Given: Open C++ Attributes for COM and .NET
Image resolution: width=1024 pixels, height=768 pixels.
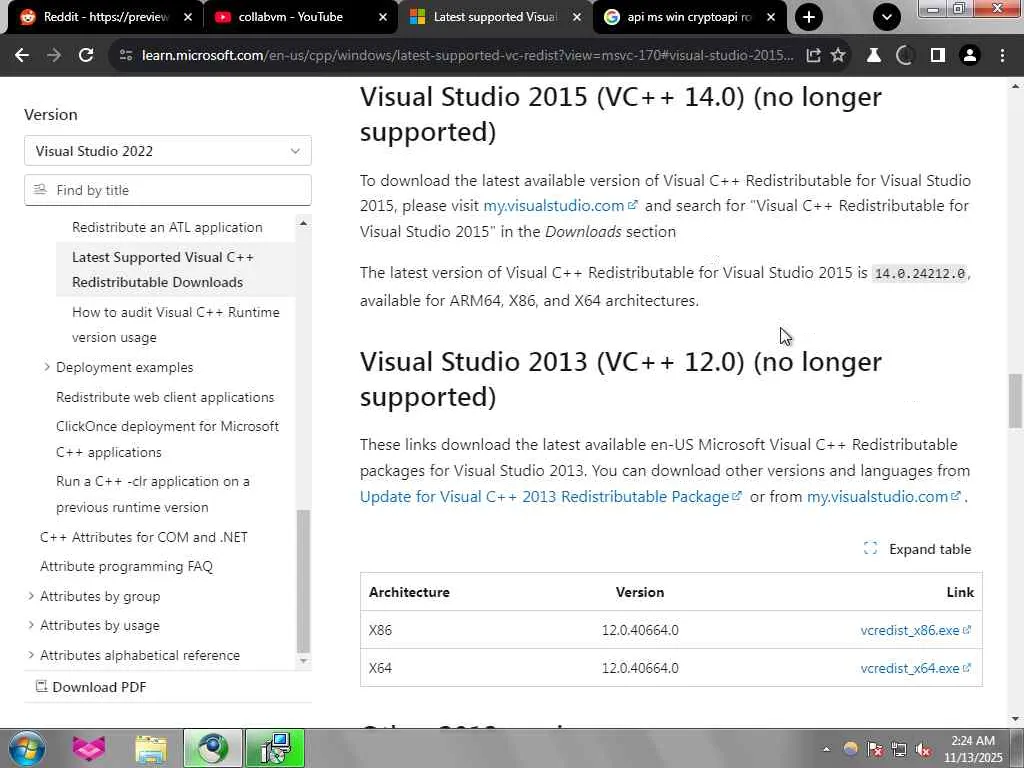Looking at the screenshot, I should 144,537.
